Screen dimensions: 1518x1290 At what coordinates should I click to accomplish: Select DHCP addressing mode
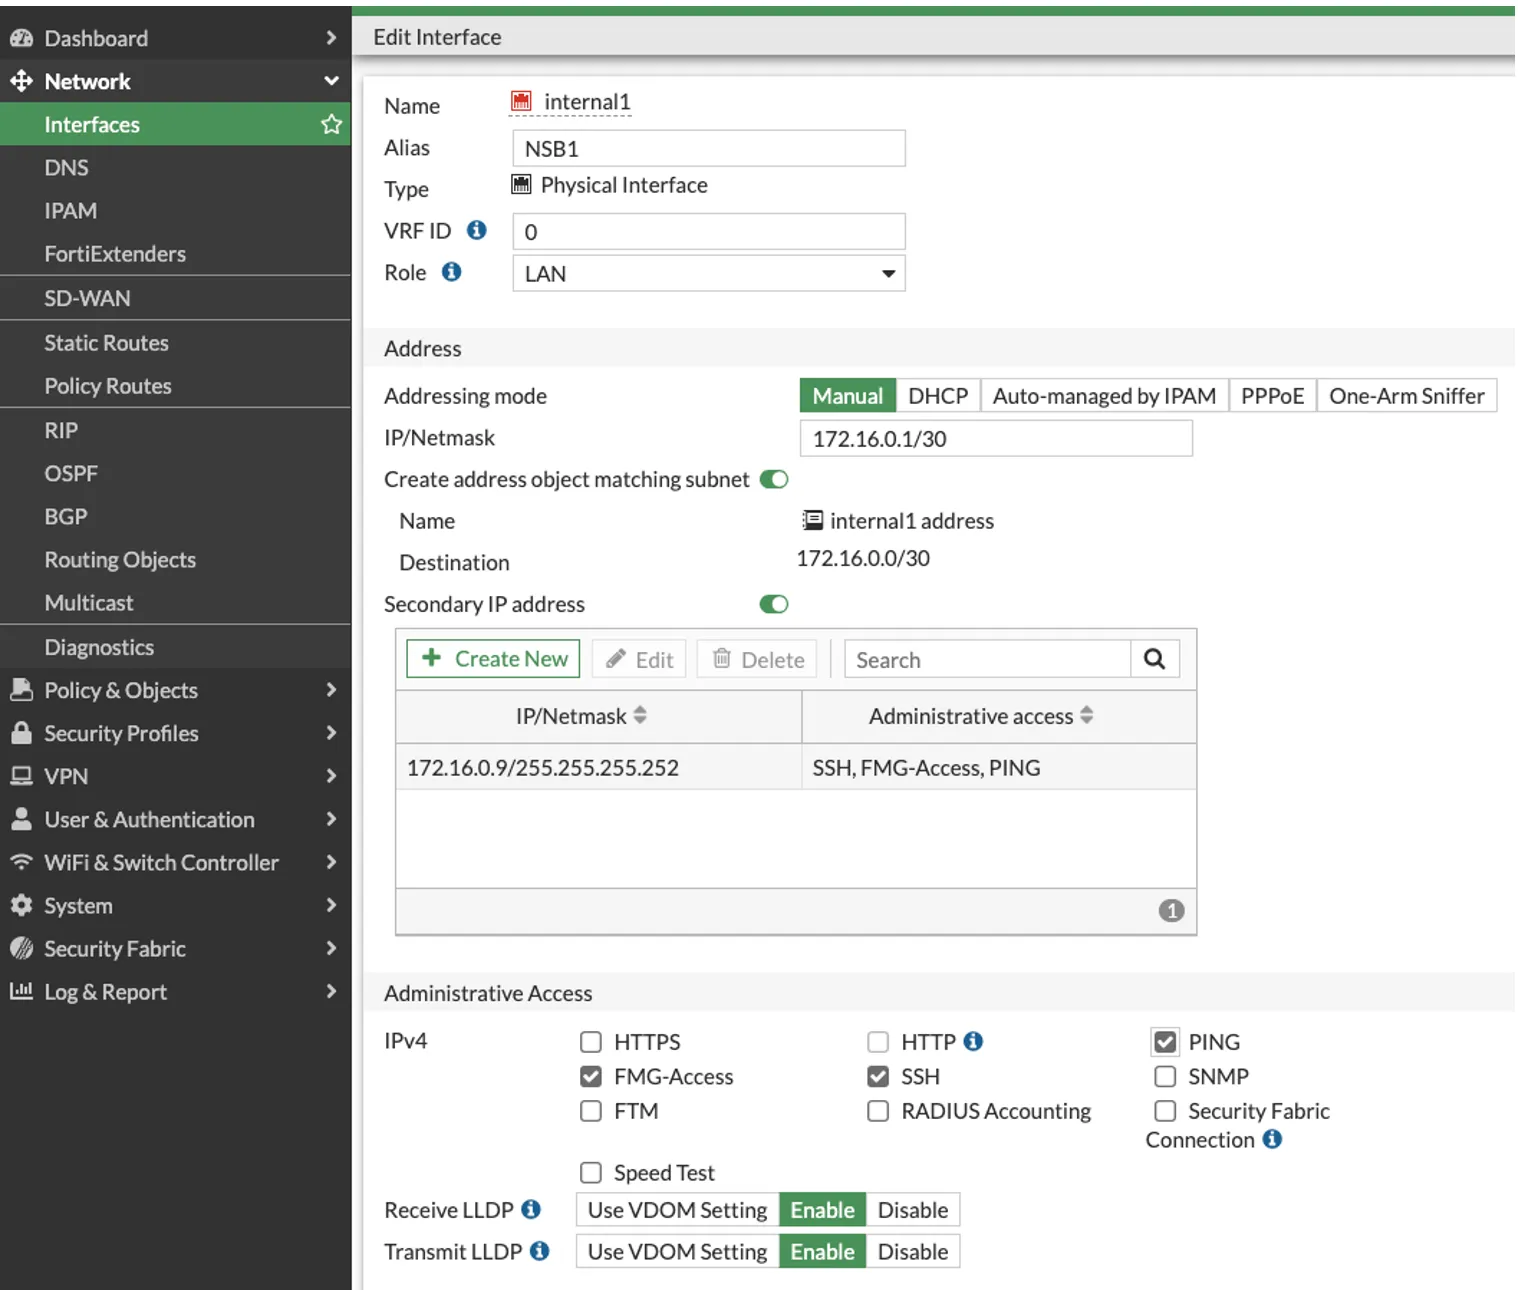[x=938, y=396]
